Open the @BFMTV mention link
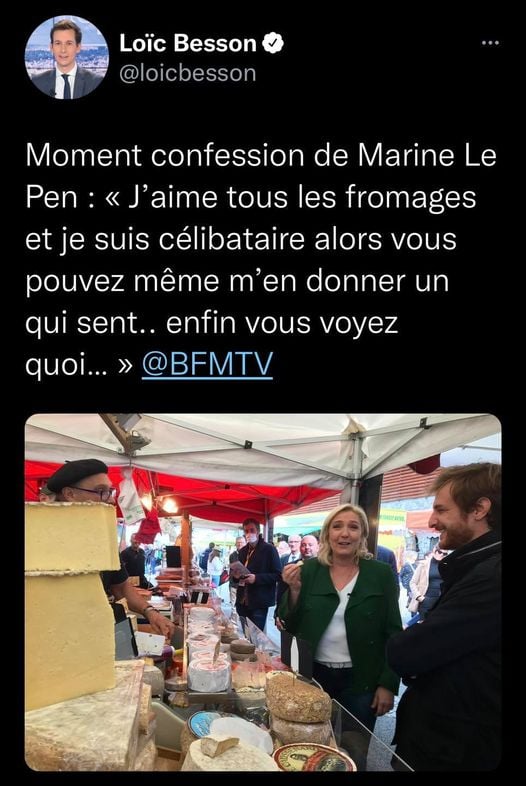This screenshot has height=786, width=526. tap(207, 364)
